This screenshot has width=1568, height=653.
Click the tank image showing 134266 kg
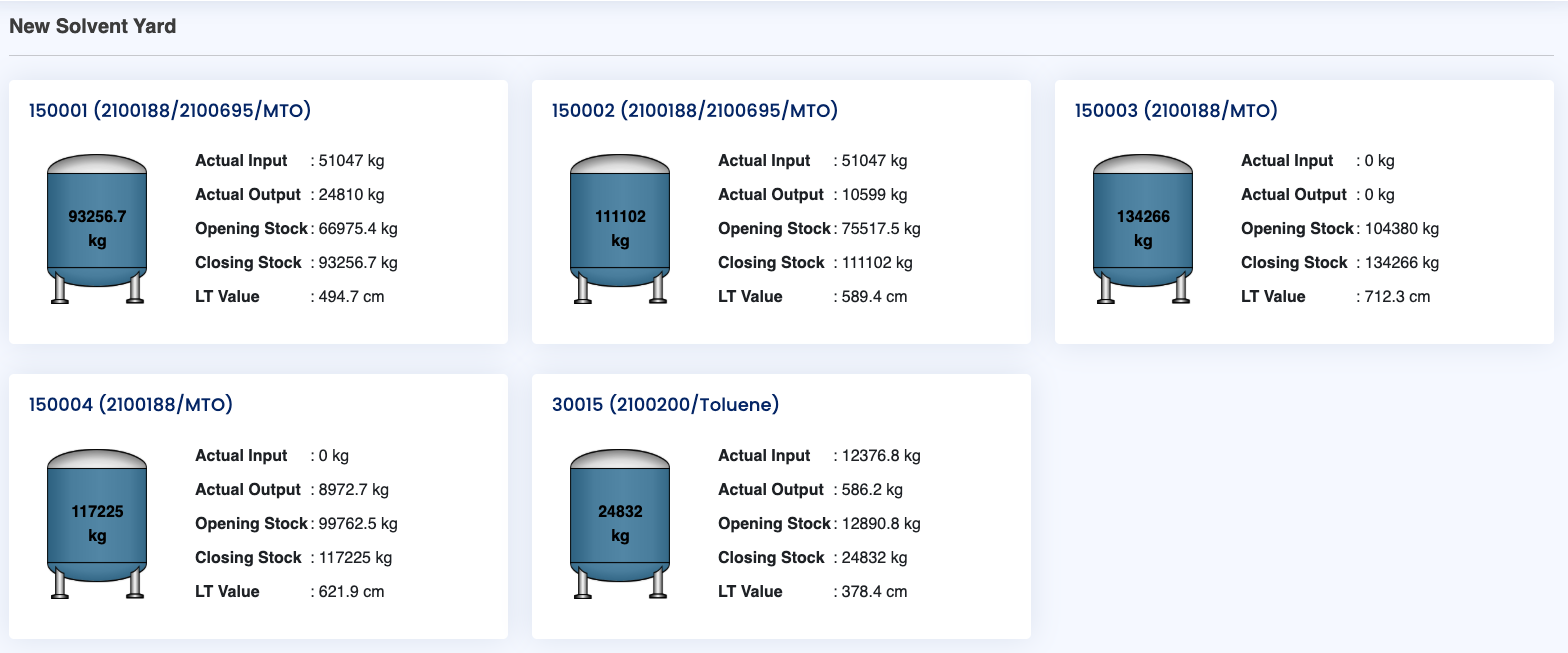tap(1143, 229)
